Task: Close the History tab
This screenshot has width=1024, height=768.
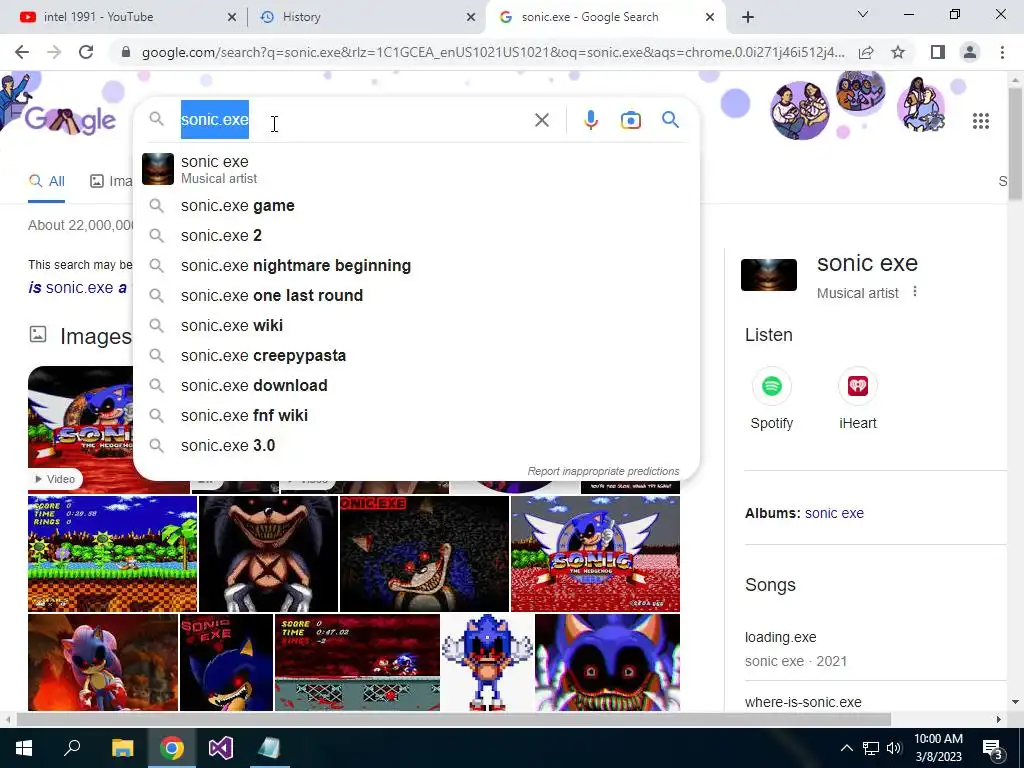Action: 471,17
